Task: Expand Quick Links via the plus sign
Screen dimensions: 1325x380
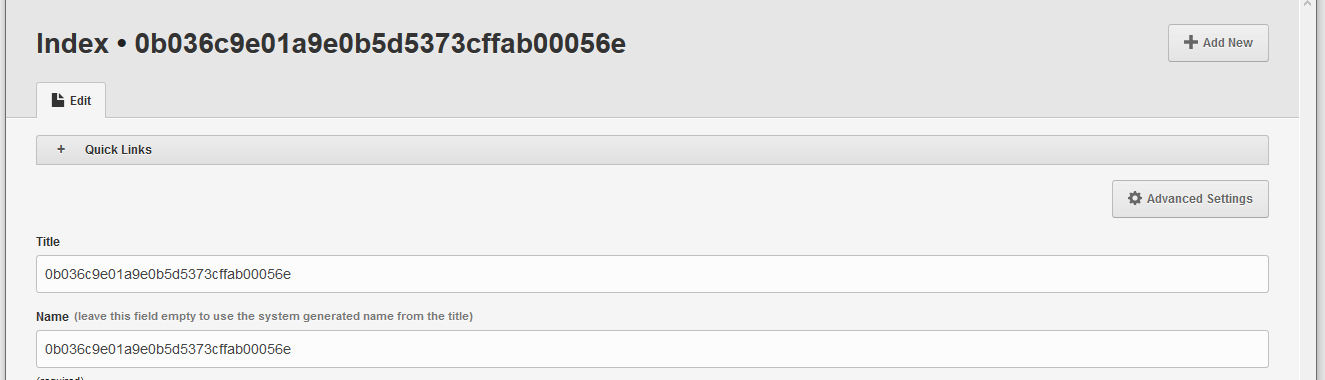Action: [61, 149]
